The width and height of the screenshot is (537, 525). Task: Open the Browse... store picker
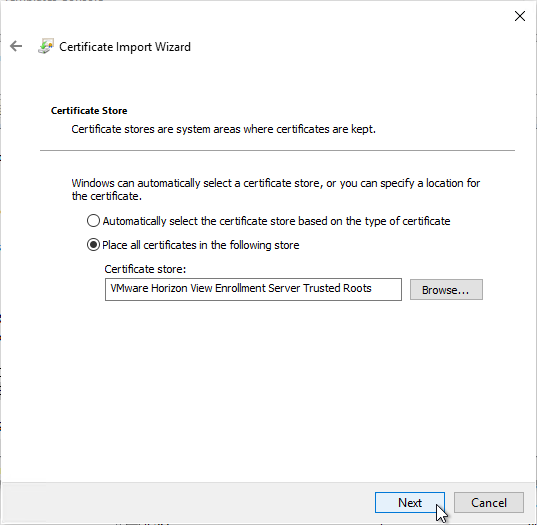point(446,290)
